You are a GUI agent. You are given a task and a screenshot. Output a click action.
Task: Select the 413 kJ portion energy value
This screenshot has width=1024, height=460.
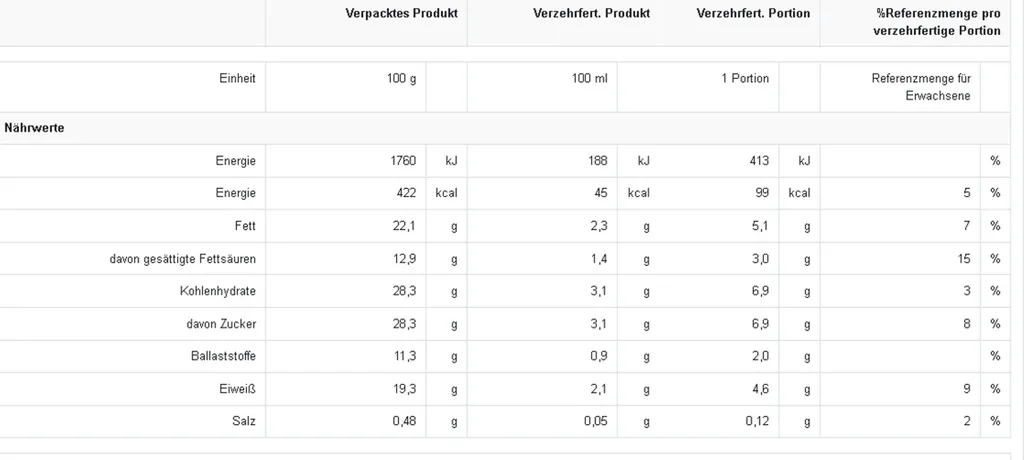[759, 161]
